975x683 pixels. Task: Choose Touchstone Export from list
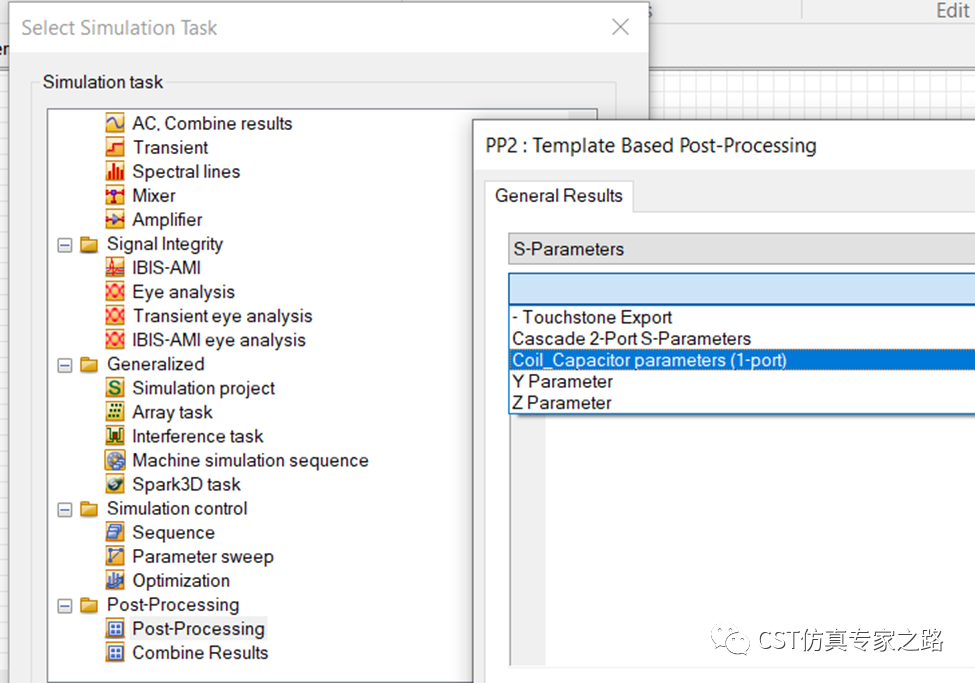point(597,318)
